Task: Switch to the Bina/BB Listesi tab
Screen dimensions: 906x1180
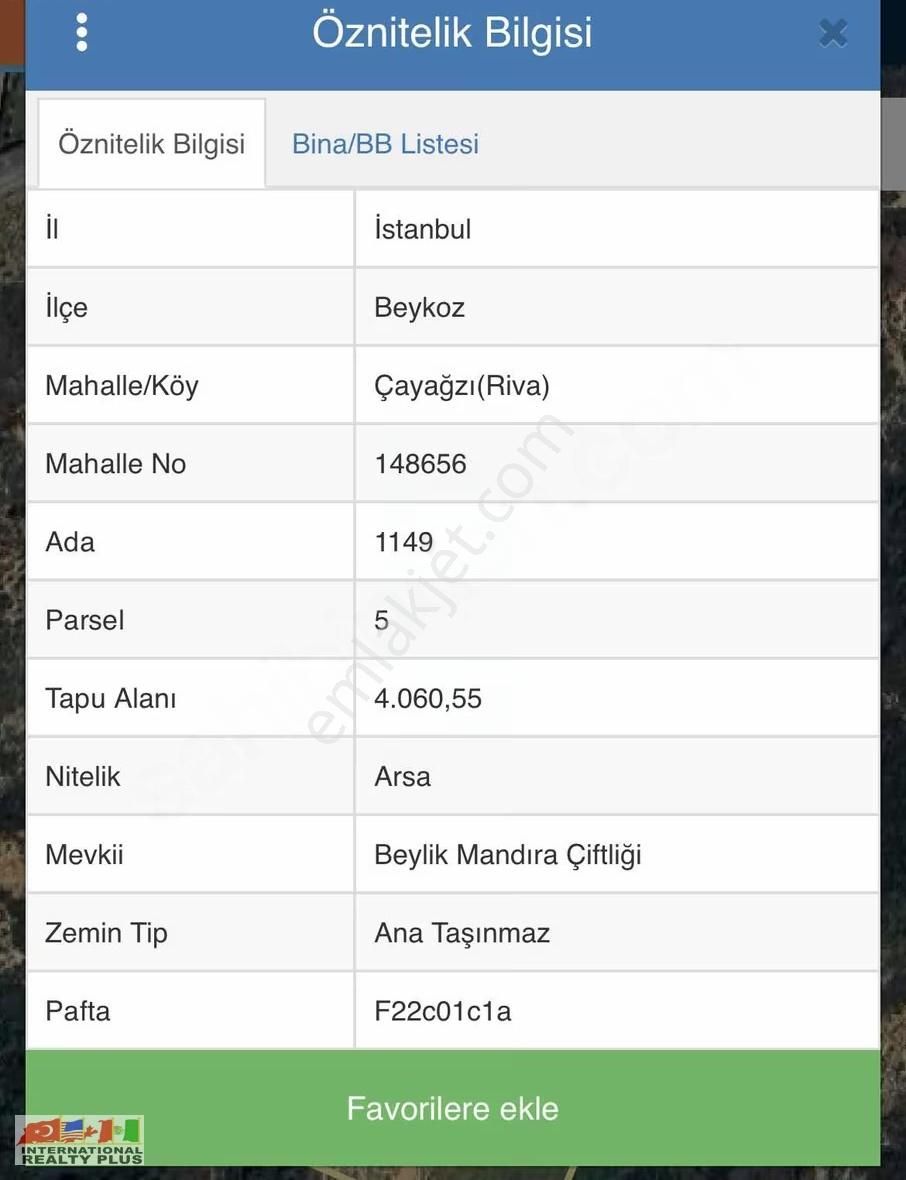Action: pos(385,144)
